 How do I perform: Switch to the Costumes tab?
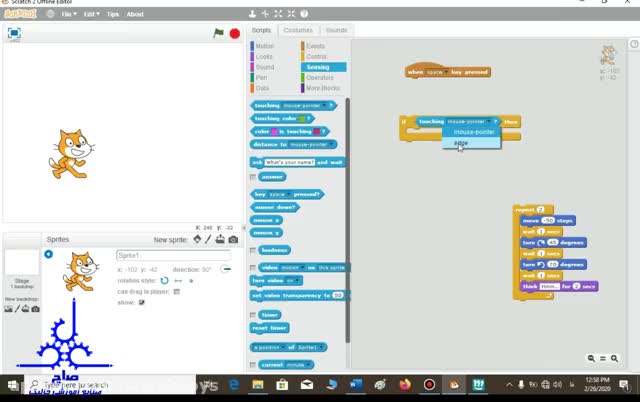point(298,30)
